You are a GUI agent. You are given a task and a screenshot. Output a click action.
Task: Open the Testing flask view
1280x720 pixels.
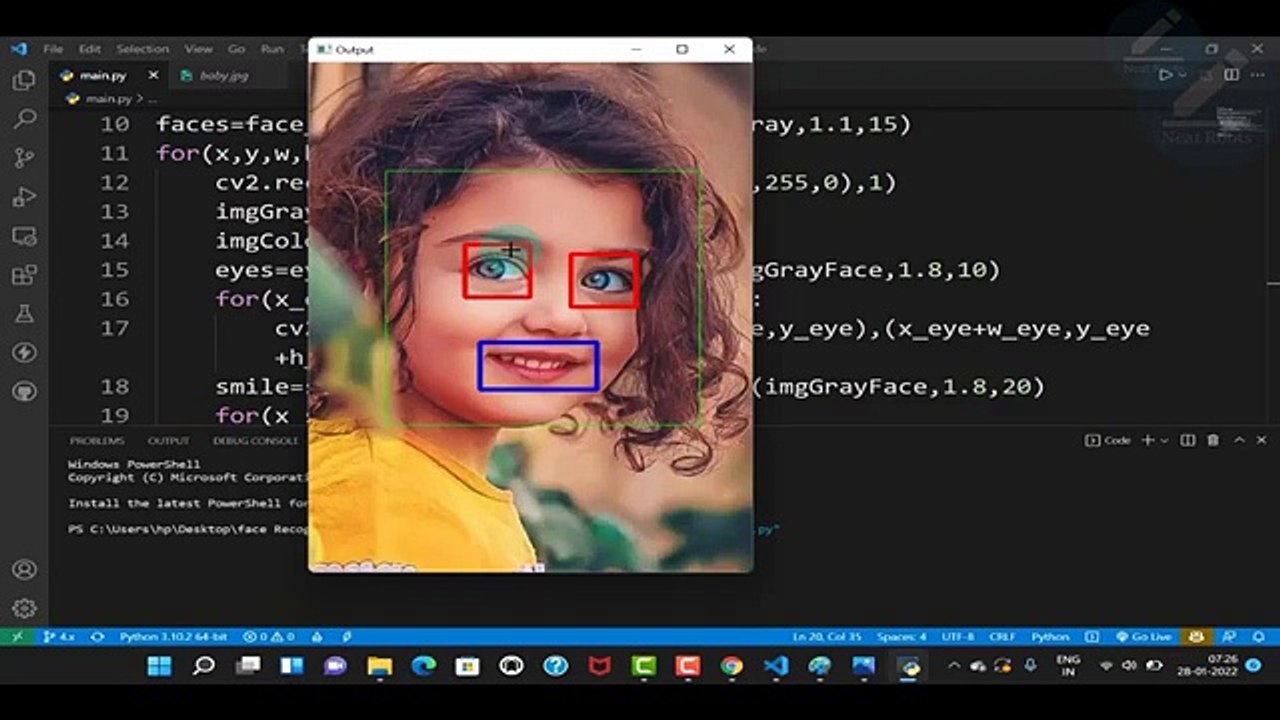[x=24, y=314]
